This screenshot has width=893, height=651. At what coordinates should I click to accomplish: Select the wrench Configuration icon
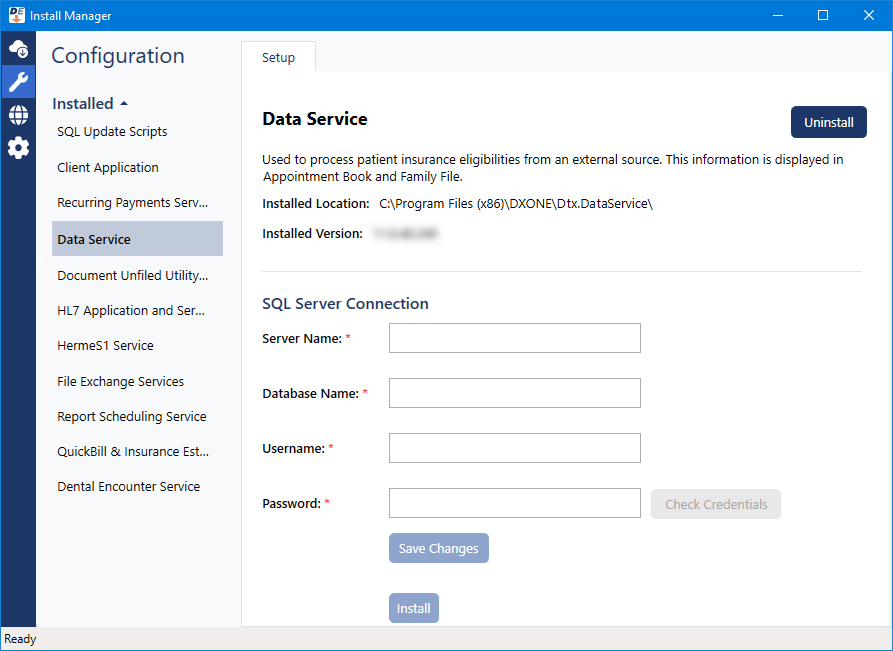click(x=18, y=82)
